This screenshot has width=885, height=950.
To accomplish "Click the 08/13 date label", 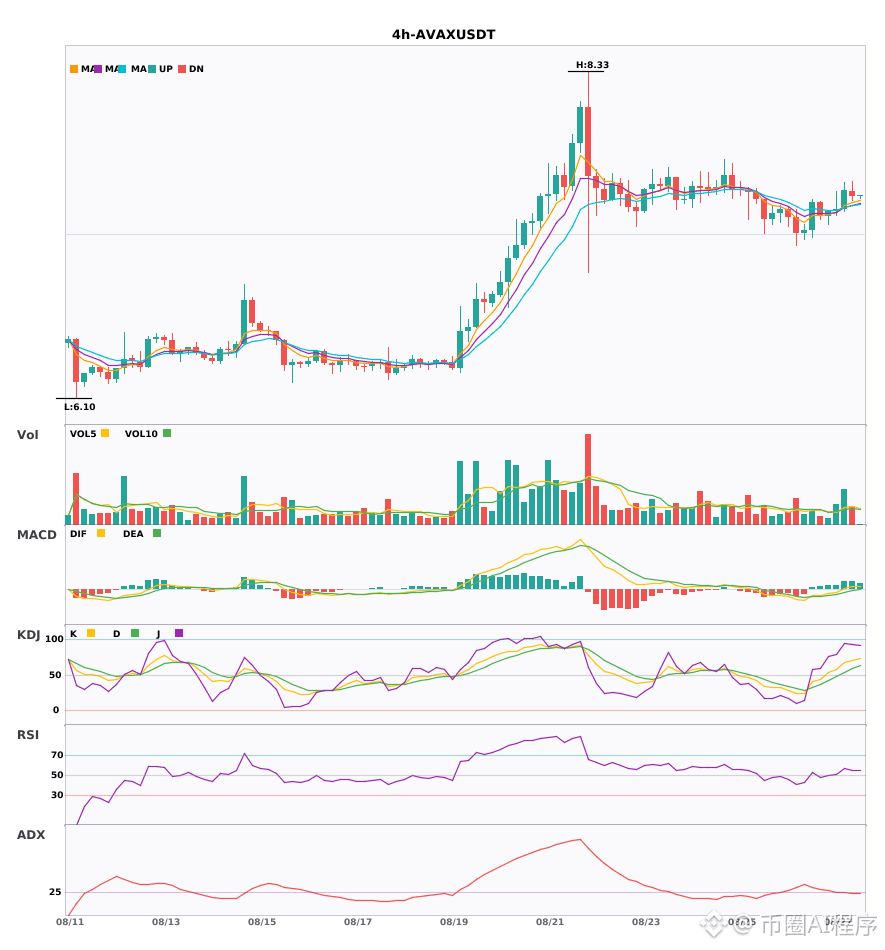I will point(166,922).
